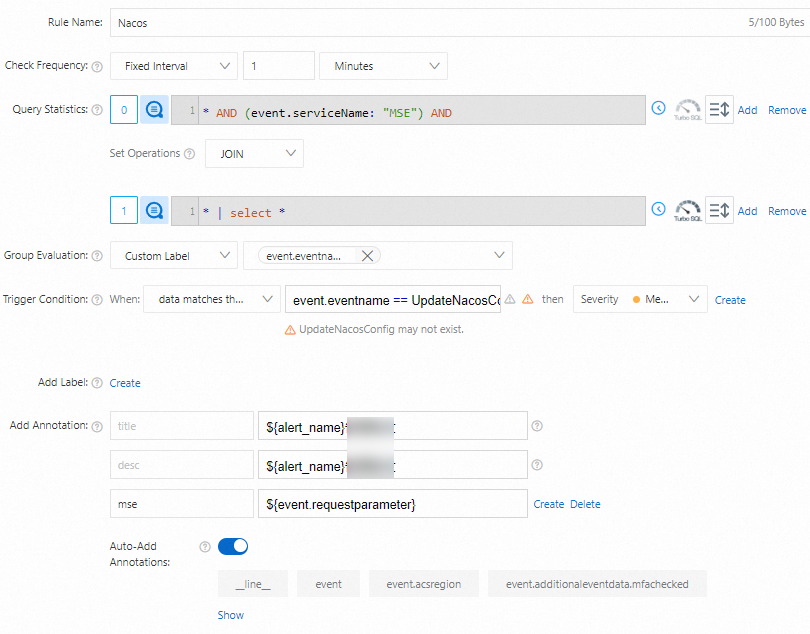810x634 pixels.
Task: Toggle Turbo SQL gauge for query 0
Action: click(x=688, y=110)
